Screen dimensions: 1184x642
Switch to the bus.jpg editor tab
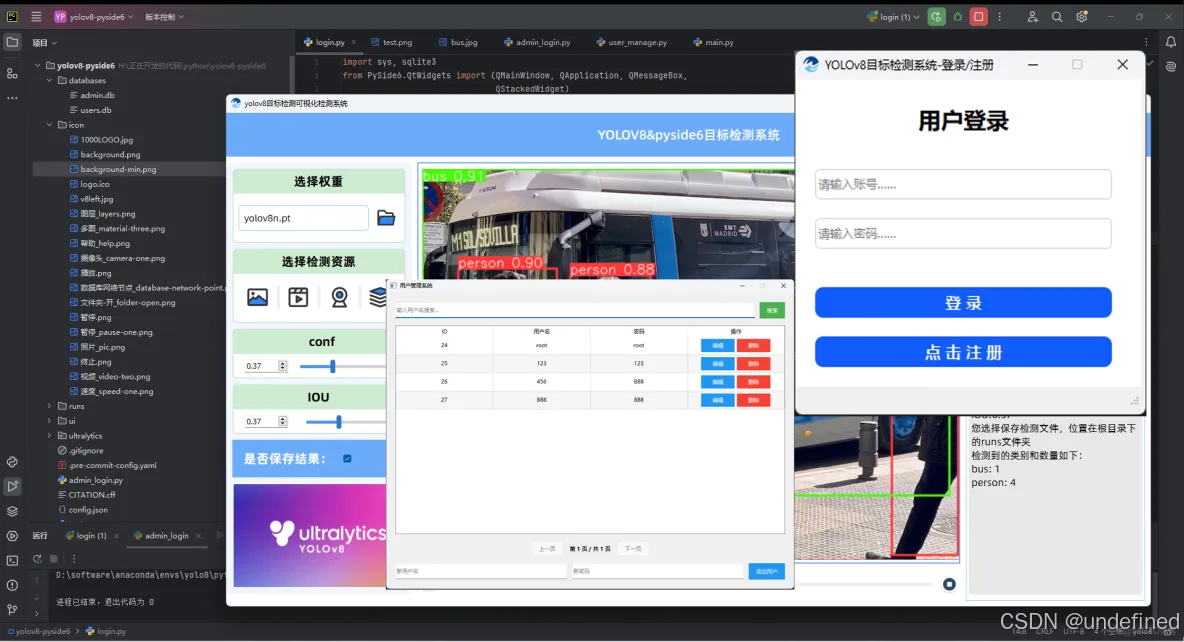[459, 42]
